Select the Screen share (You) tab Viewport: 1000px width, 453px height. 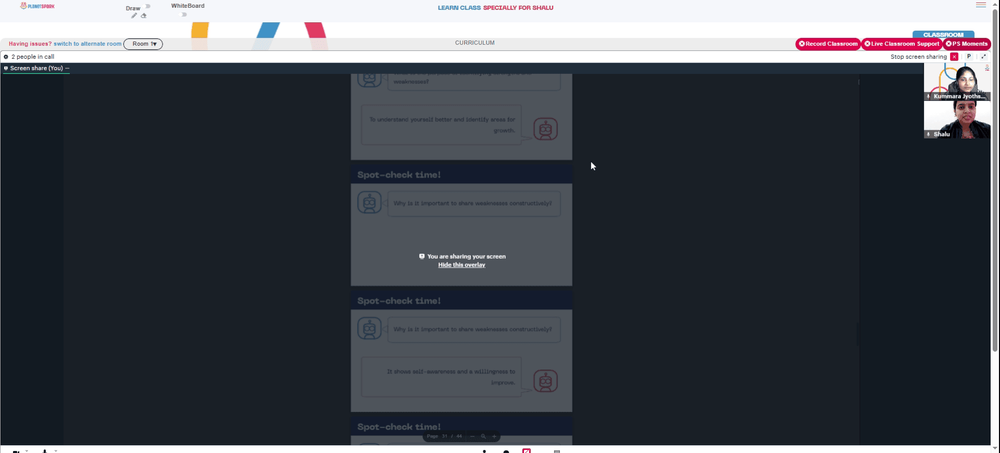tap(36, 68)
